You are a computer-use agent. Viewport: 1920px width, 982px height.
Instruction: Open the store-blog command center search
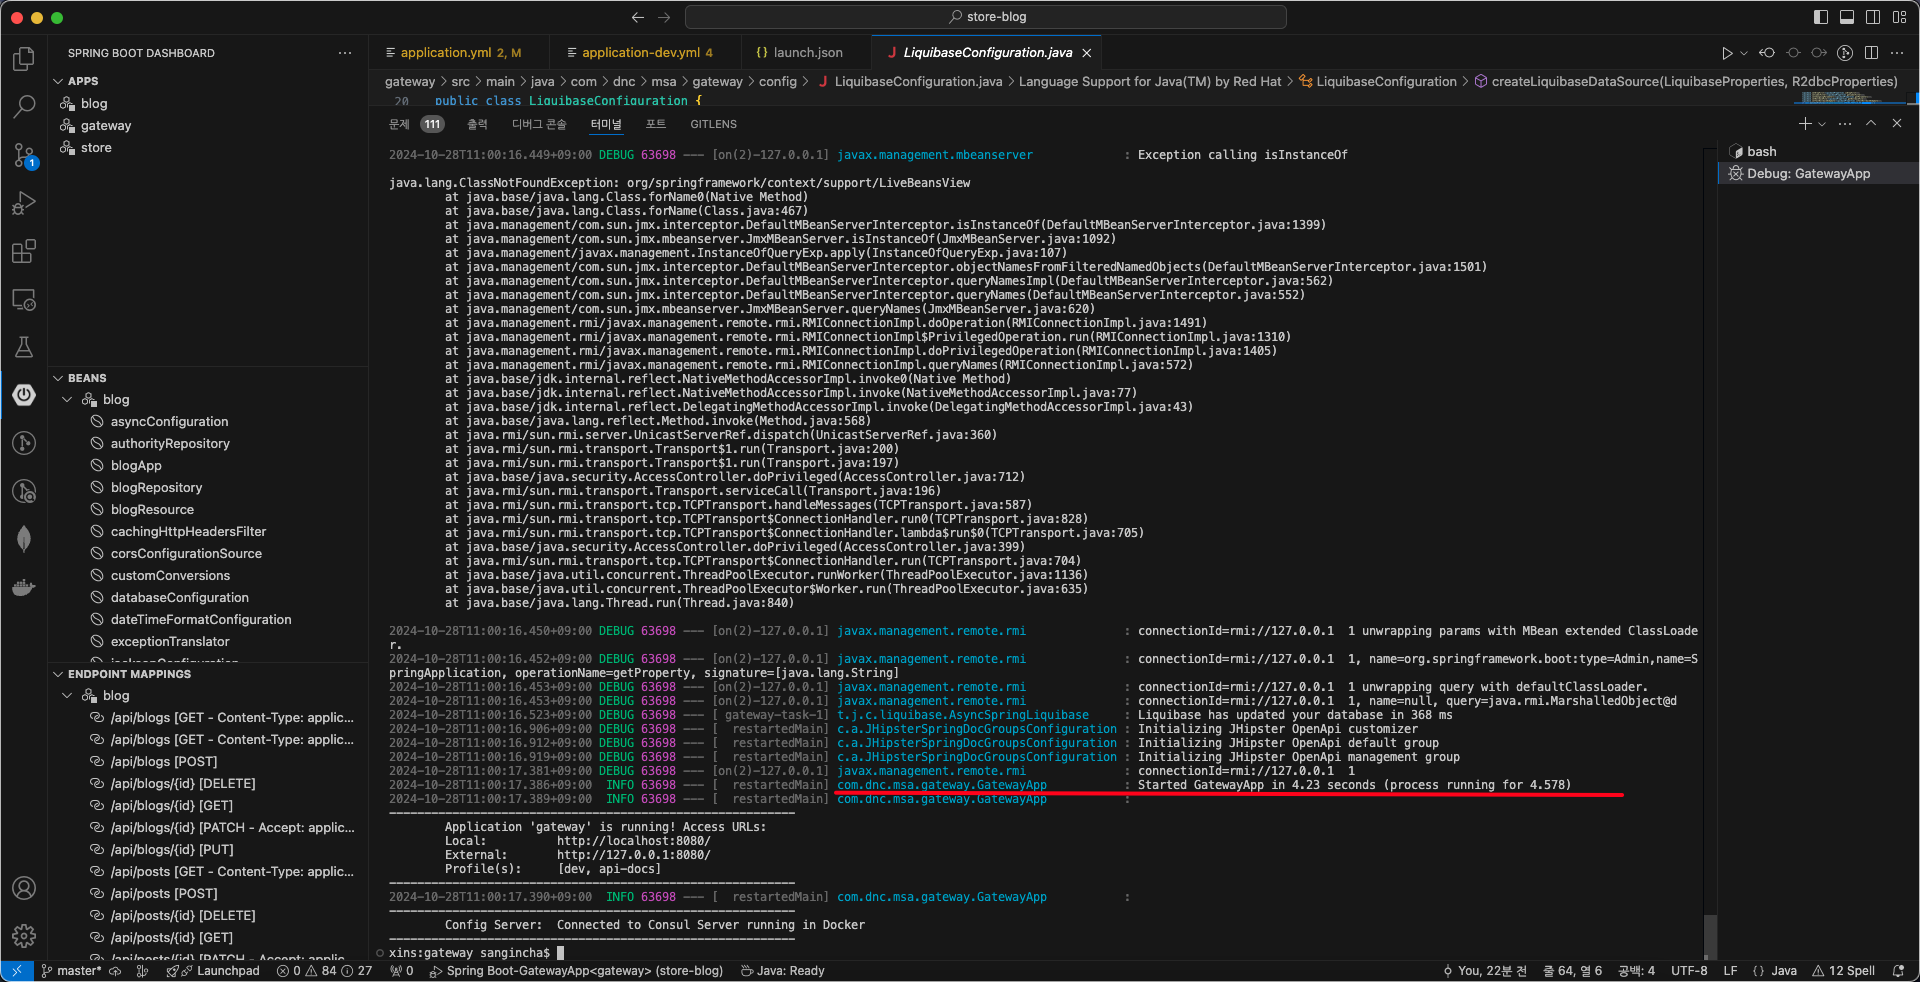click(986, 17)
